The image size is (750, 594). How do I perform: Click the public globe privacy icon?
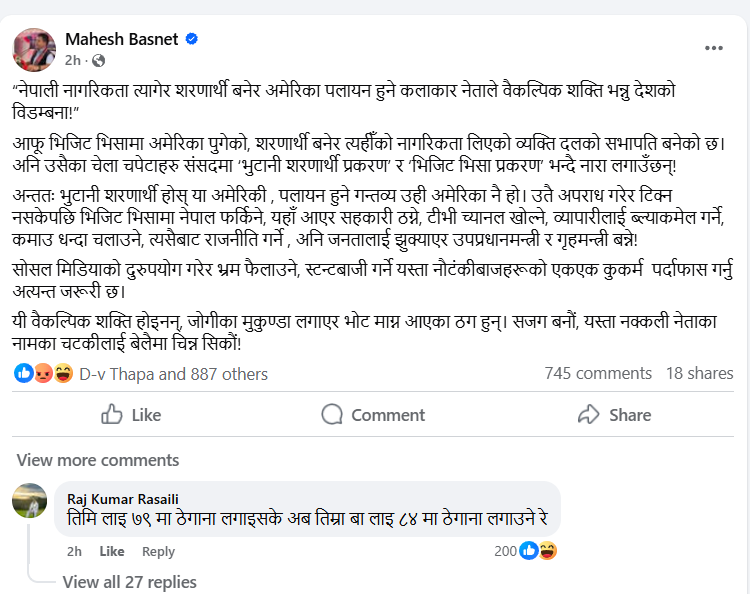[94, 60]
